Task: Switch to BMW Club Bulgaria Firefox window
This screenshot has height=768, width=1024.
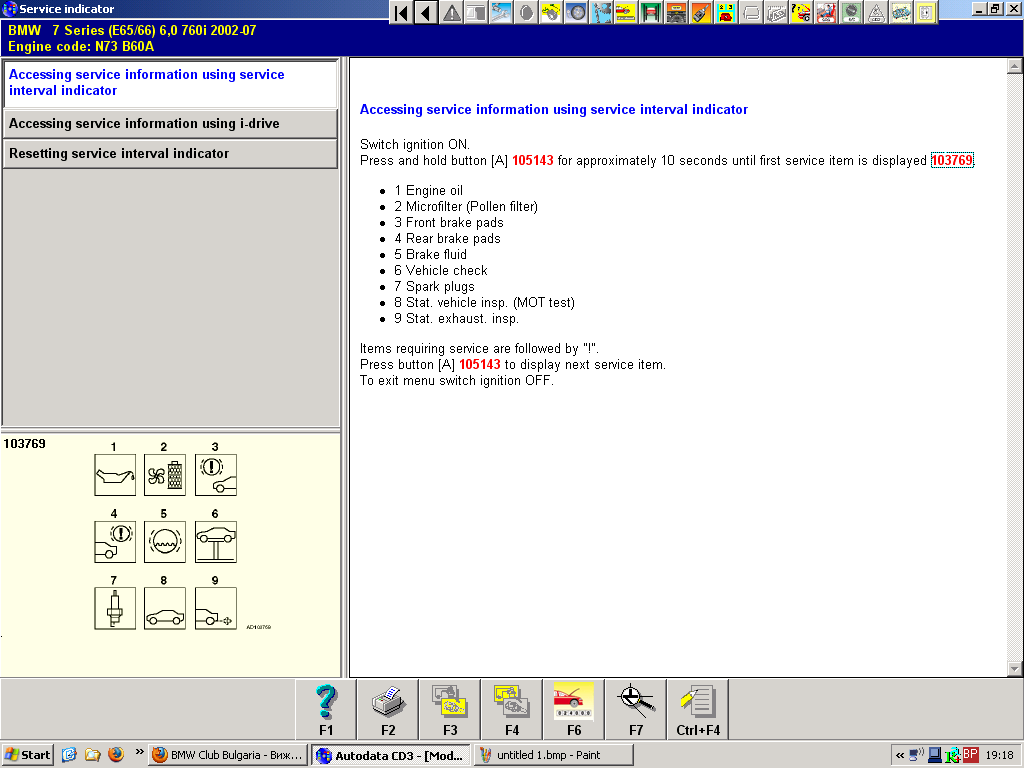Action: click(227, 755)
